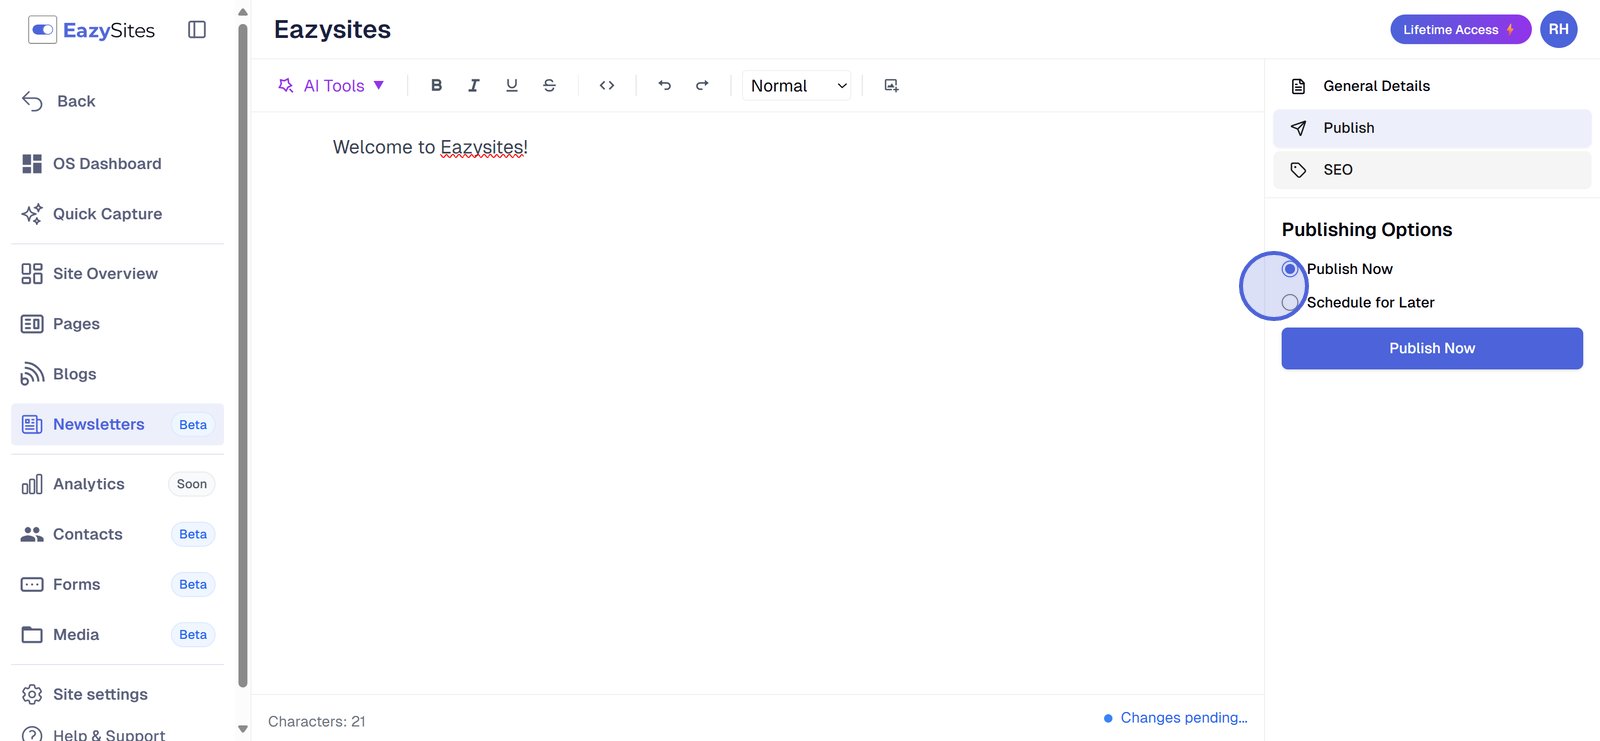Click the Characters: 21 counter
1600x741 pixels.
click(317, 722)
